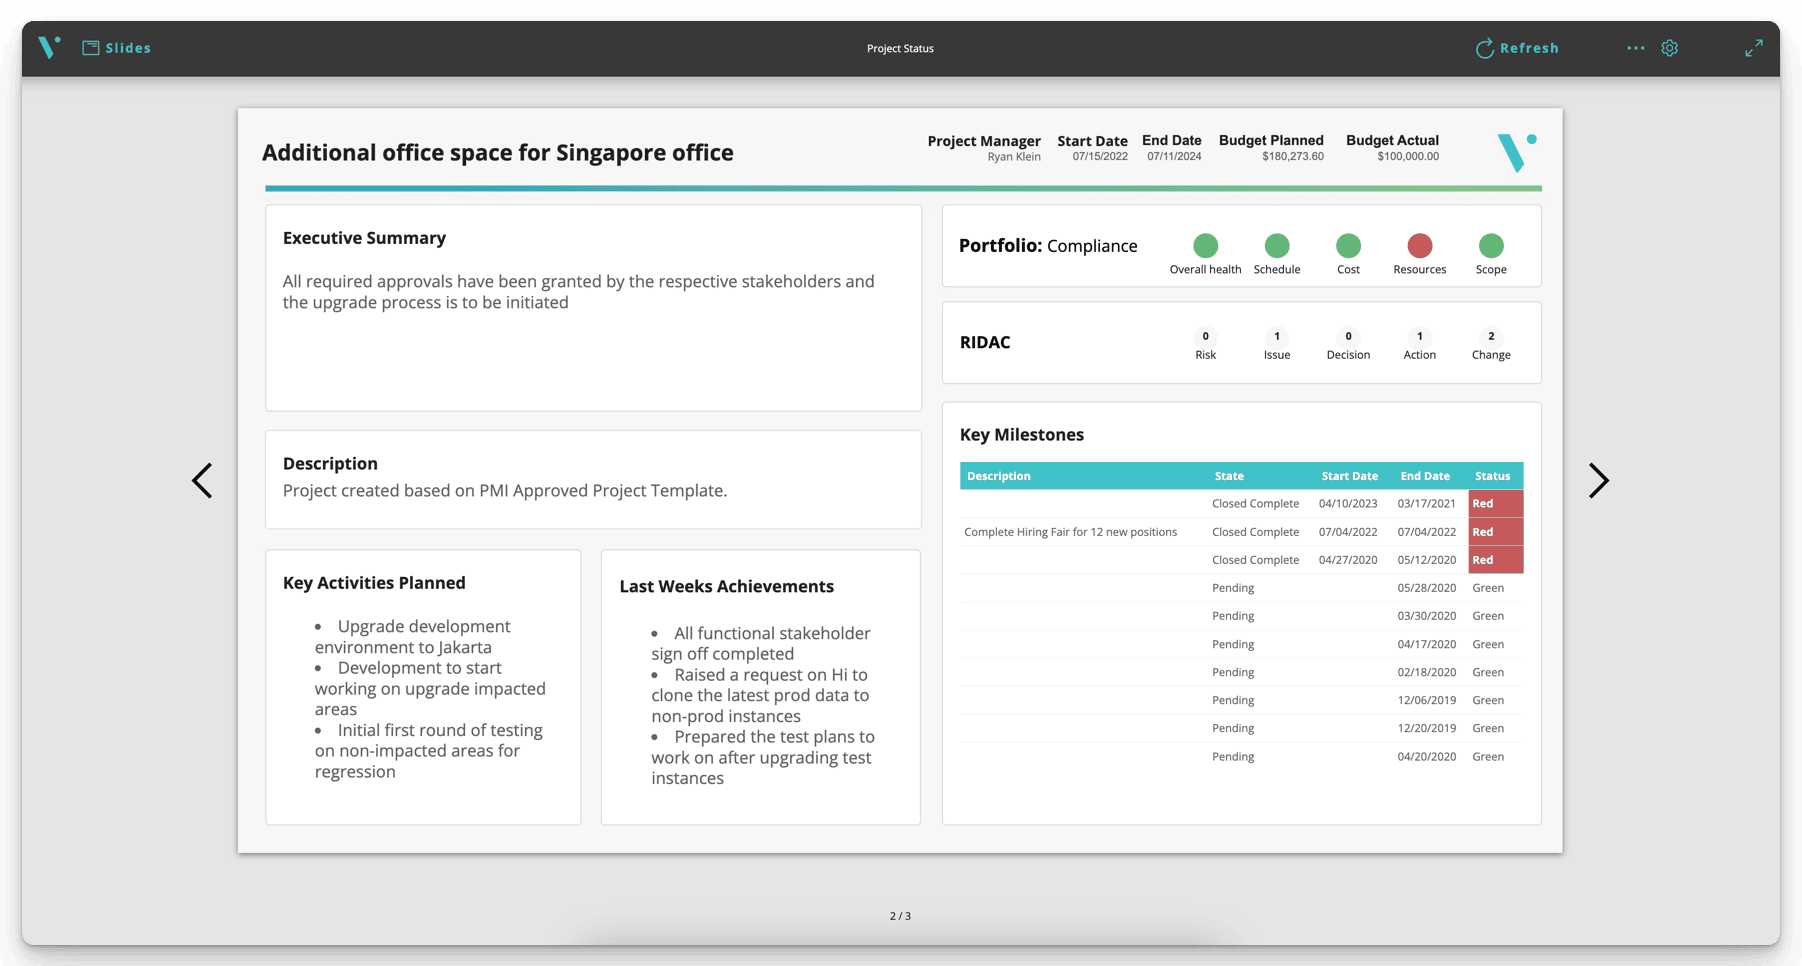Open settings gear icon
This screenshot has height=966, width=1802.
tap(1669, 48)
